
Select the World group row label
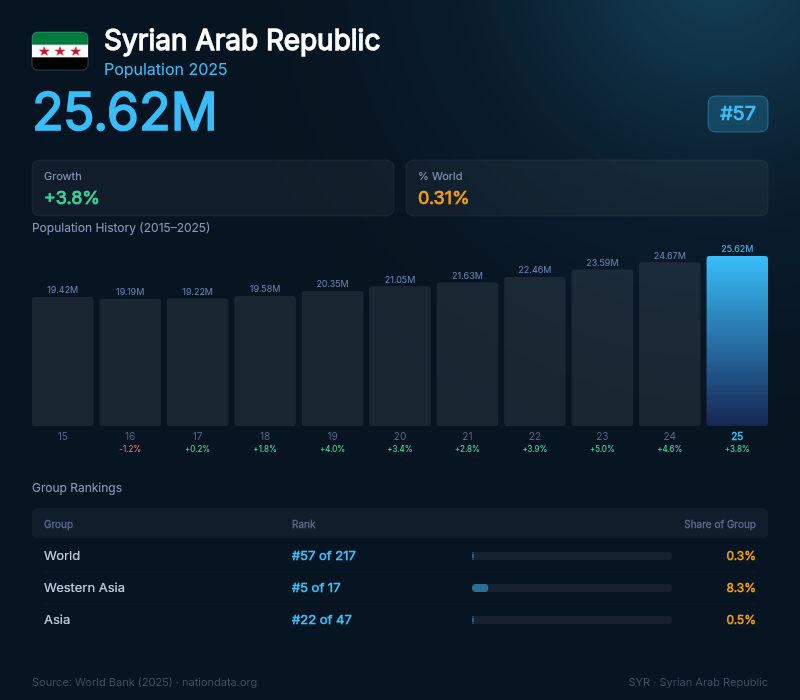coord(62,556)
